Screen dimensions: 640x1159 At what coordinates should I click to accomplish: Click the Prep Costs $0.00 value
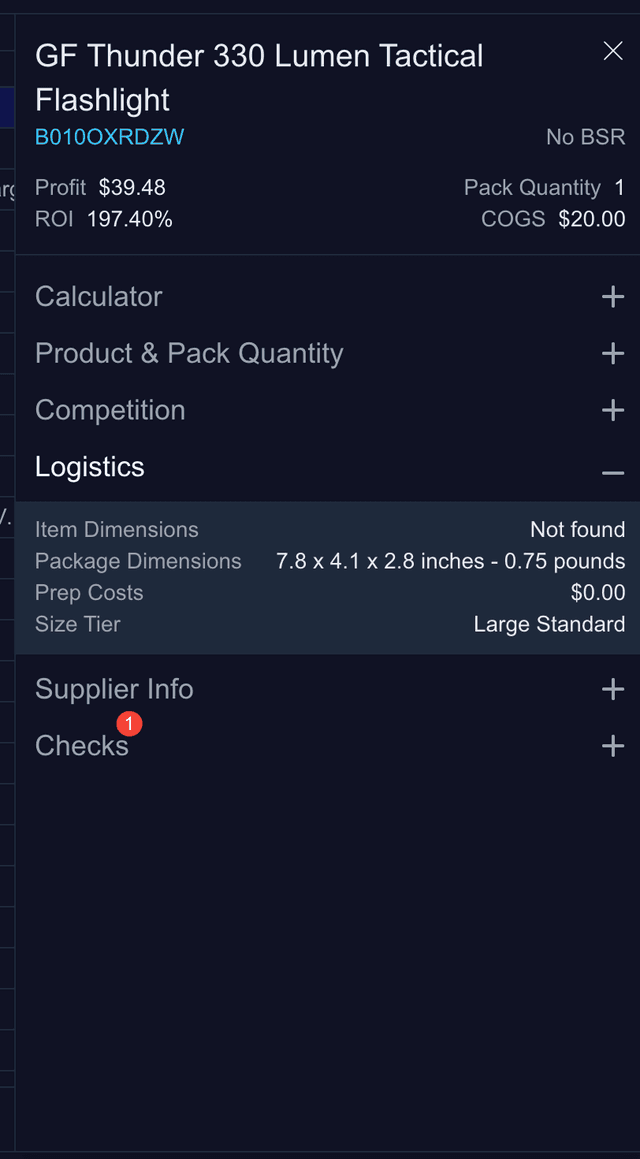598,593
